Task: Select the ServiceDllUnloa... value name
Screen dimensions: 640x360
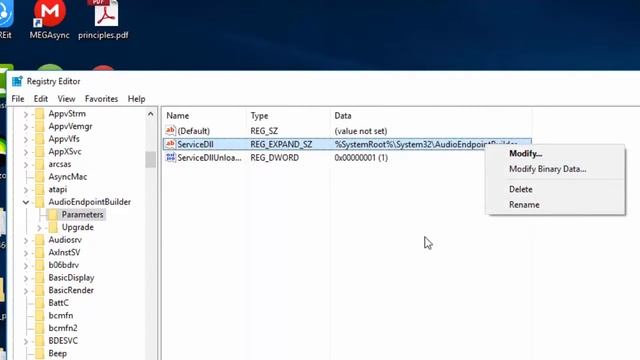Action: (x=209, y=158)
